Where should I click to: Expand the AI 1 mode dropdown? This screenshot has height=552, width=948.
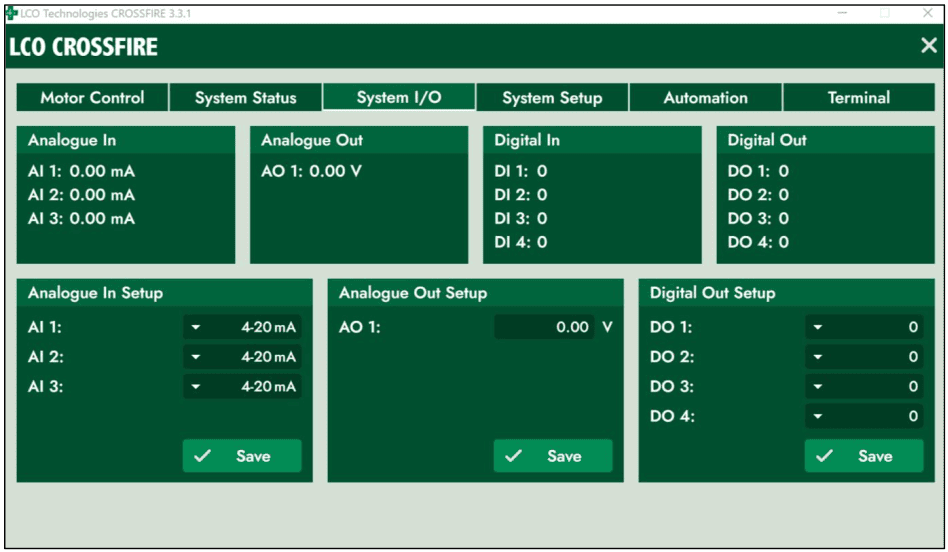click(242, 327)
